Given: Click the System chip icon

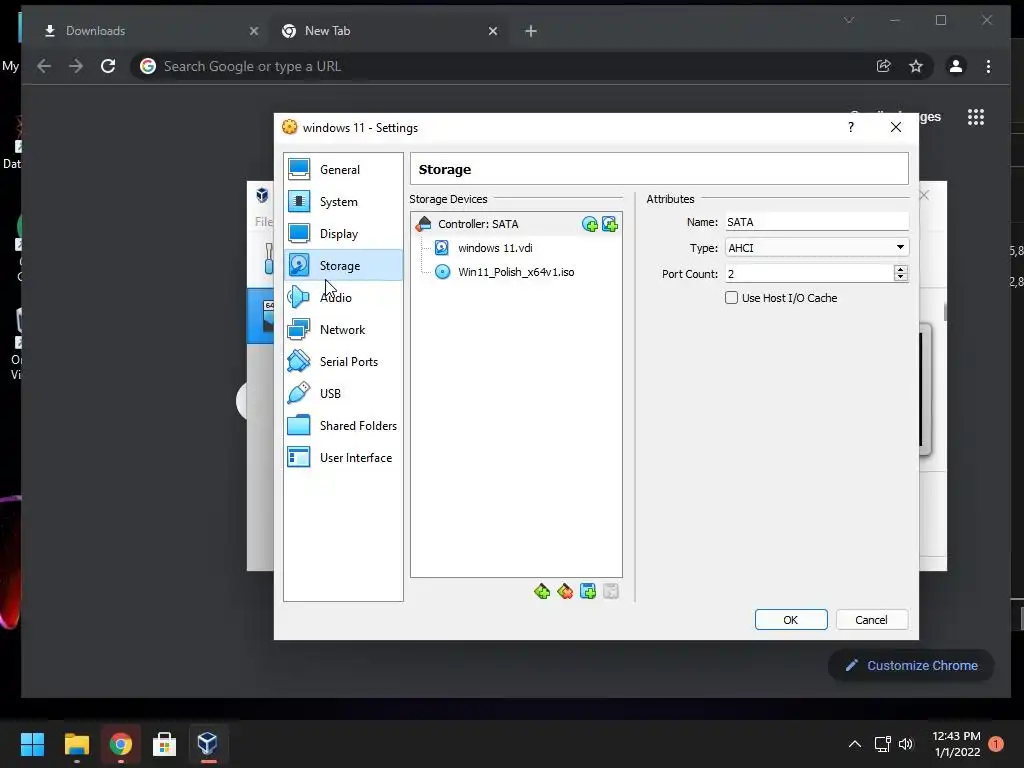Looking at the screenshot, I should pos(299,201).
